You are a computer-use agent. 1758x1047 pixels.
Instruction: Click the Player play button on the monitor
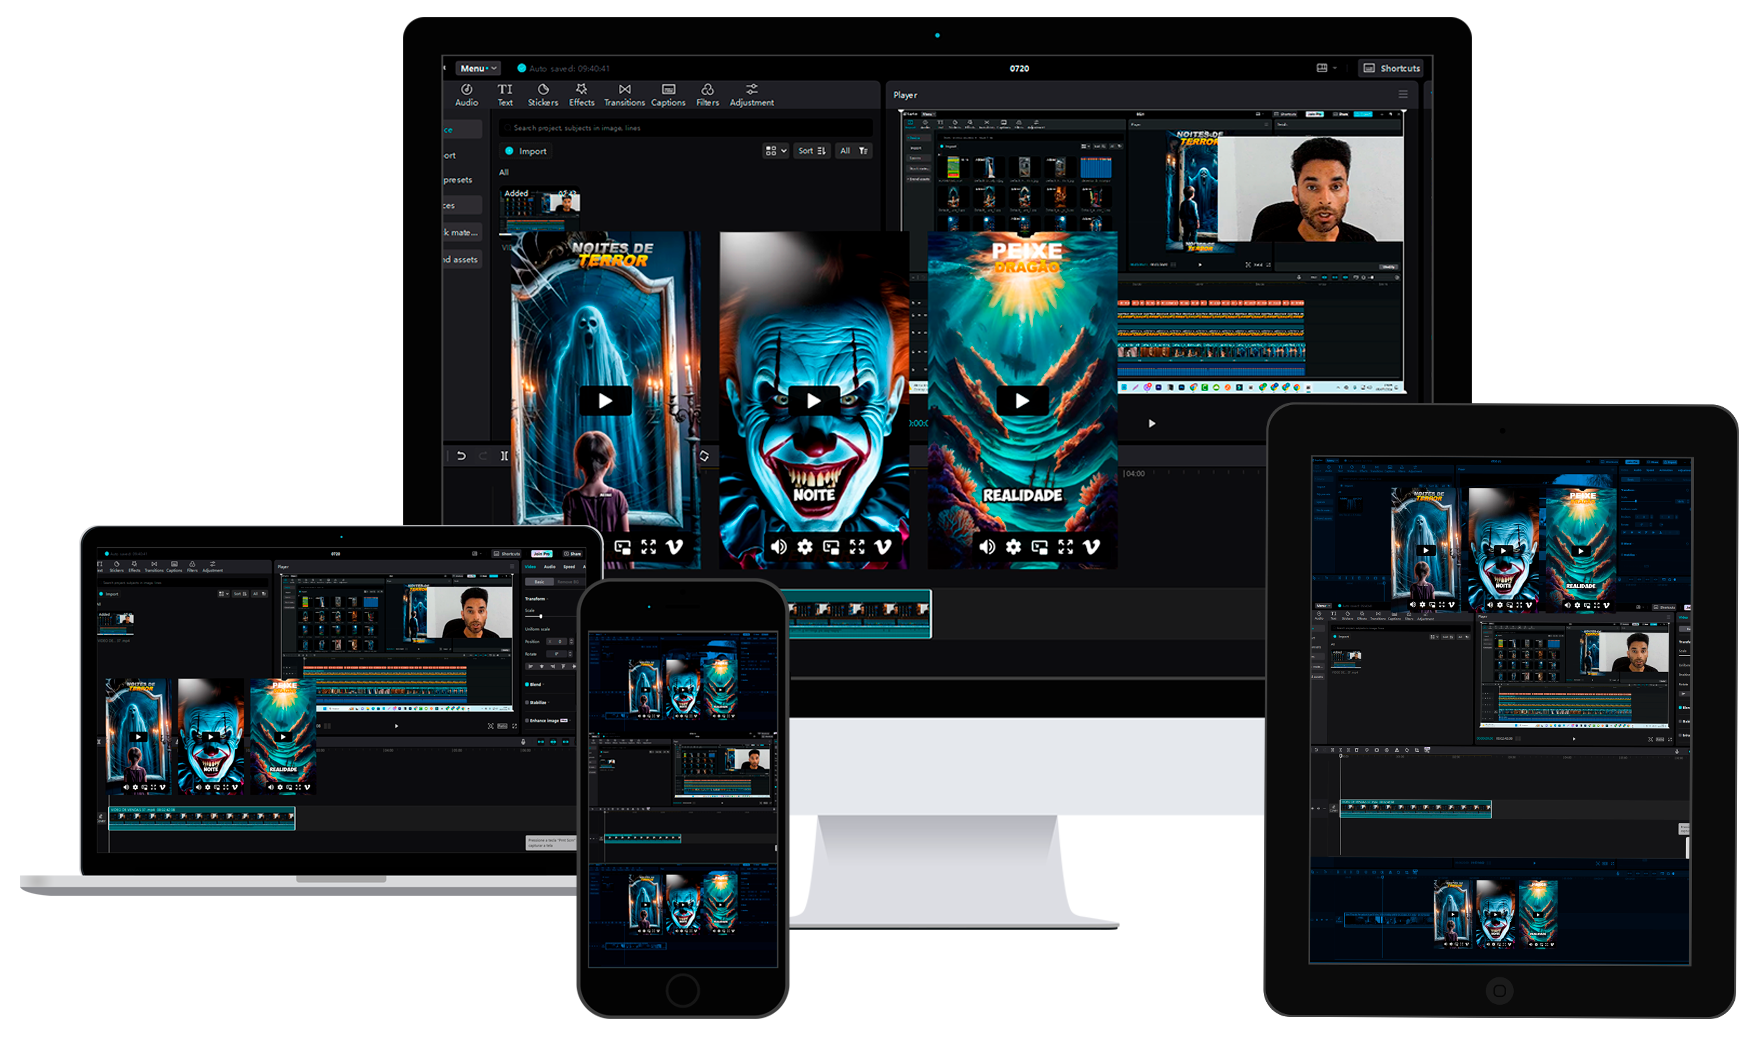[x=1152, y=424]
